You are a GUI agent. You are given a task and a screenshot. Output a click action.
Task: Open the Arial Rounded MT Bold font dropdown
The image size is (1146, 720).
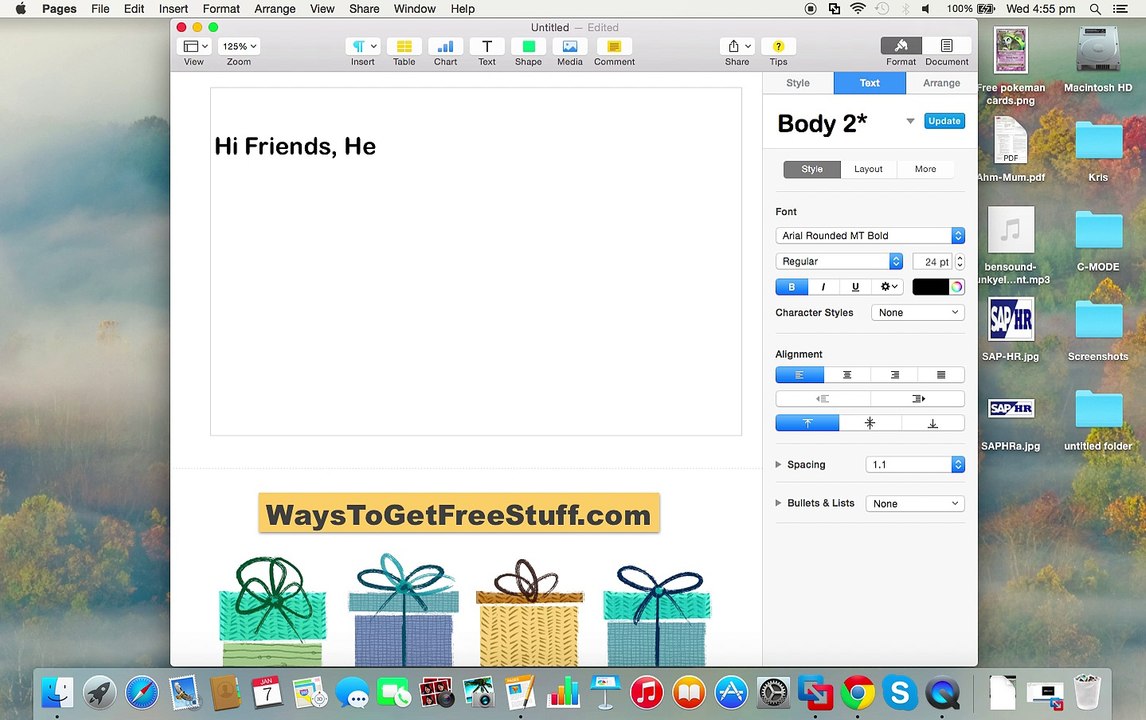[870, 235]
